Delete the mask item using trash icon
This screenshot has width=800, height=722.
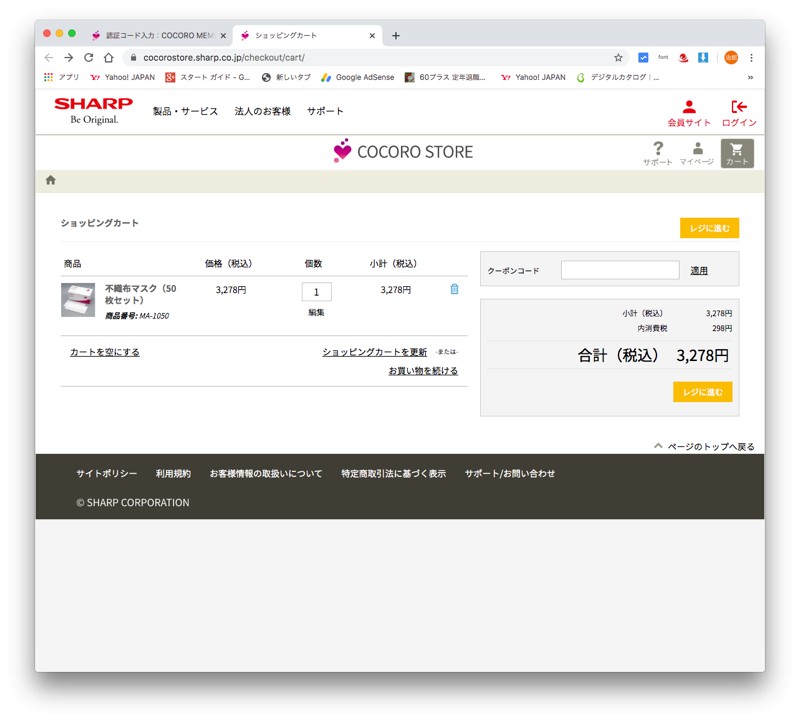454,289
